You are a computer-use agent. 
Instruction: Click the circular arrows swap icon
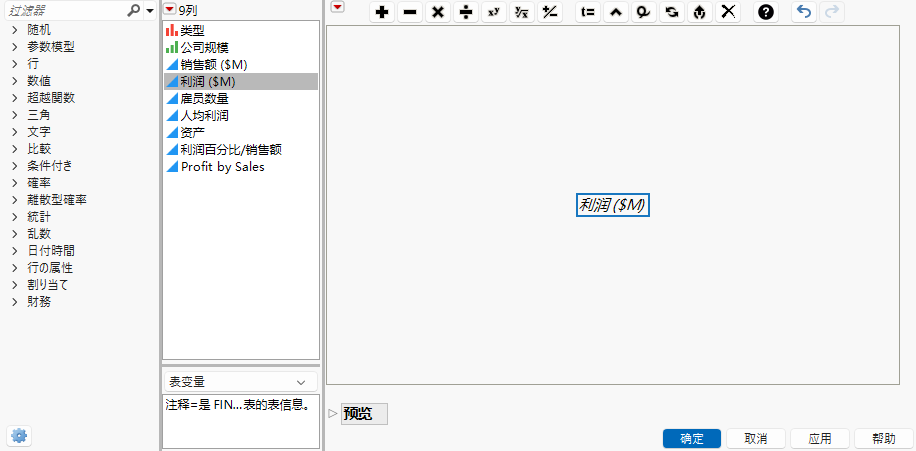(x=672, y=12)
